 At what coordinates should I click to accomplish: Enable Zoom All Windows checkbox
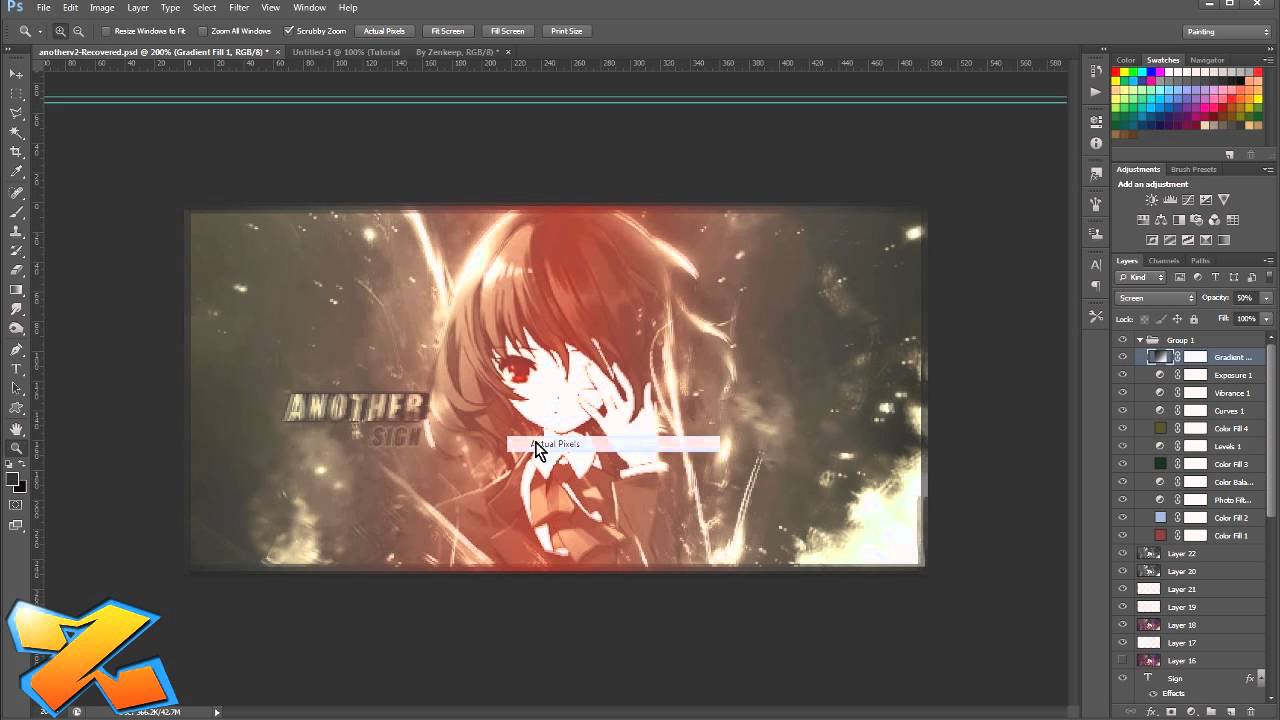pyautogui.click(x=203, y=31)
